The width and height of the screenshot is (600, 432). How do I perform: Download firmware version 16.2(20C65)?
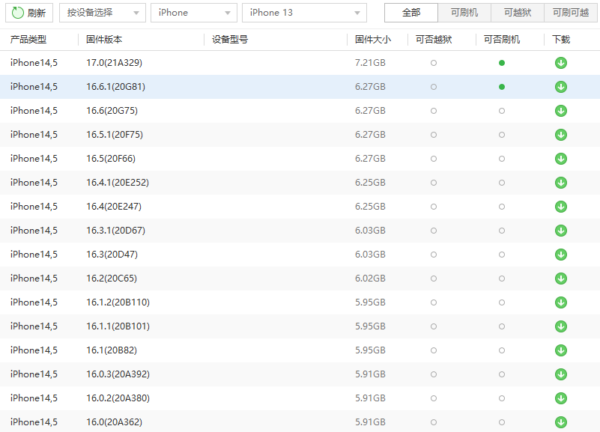point(560,278)
